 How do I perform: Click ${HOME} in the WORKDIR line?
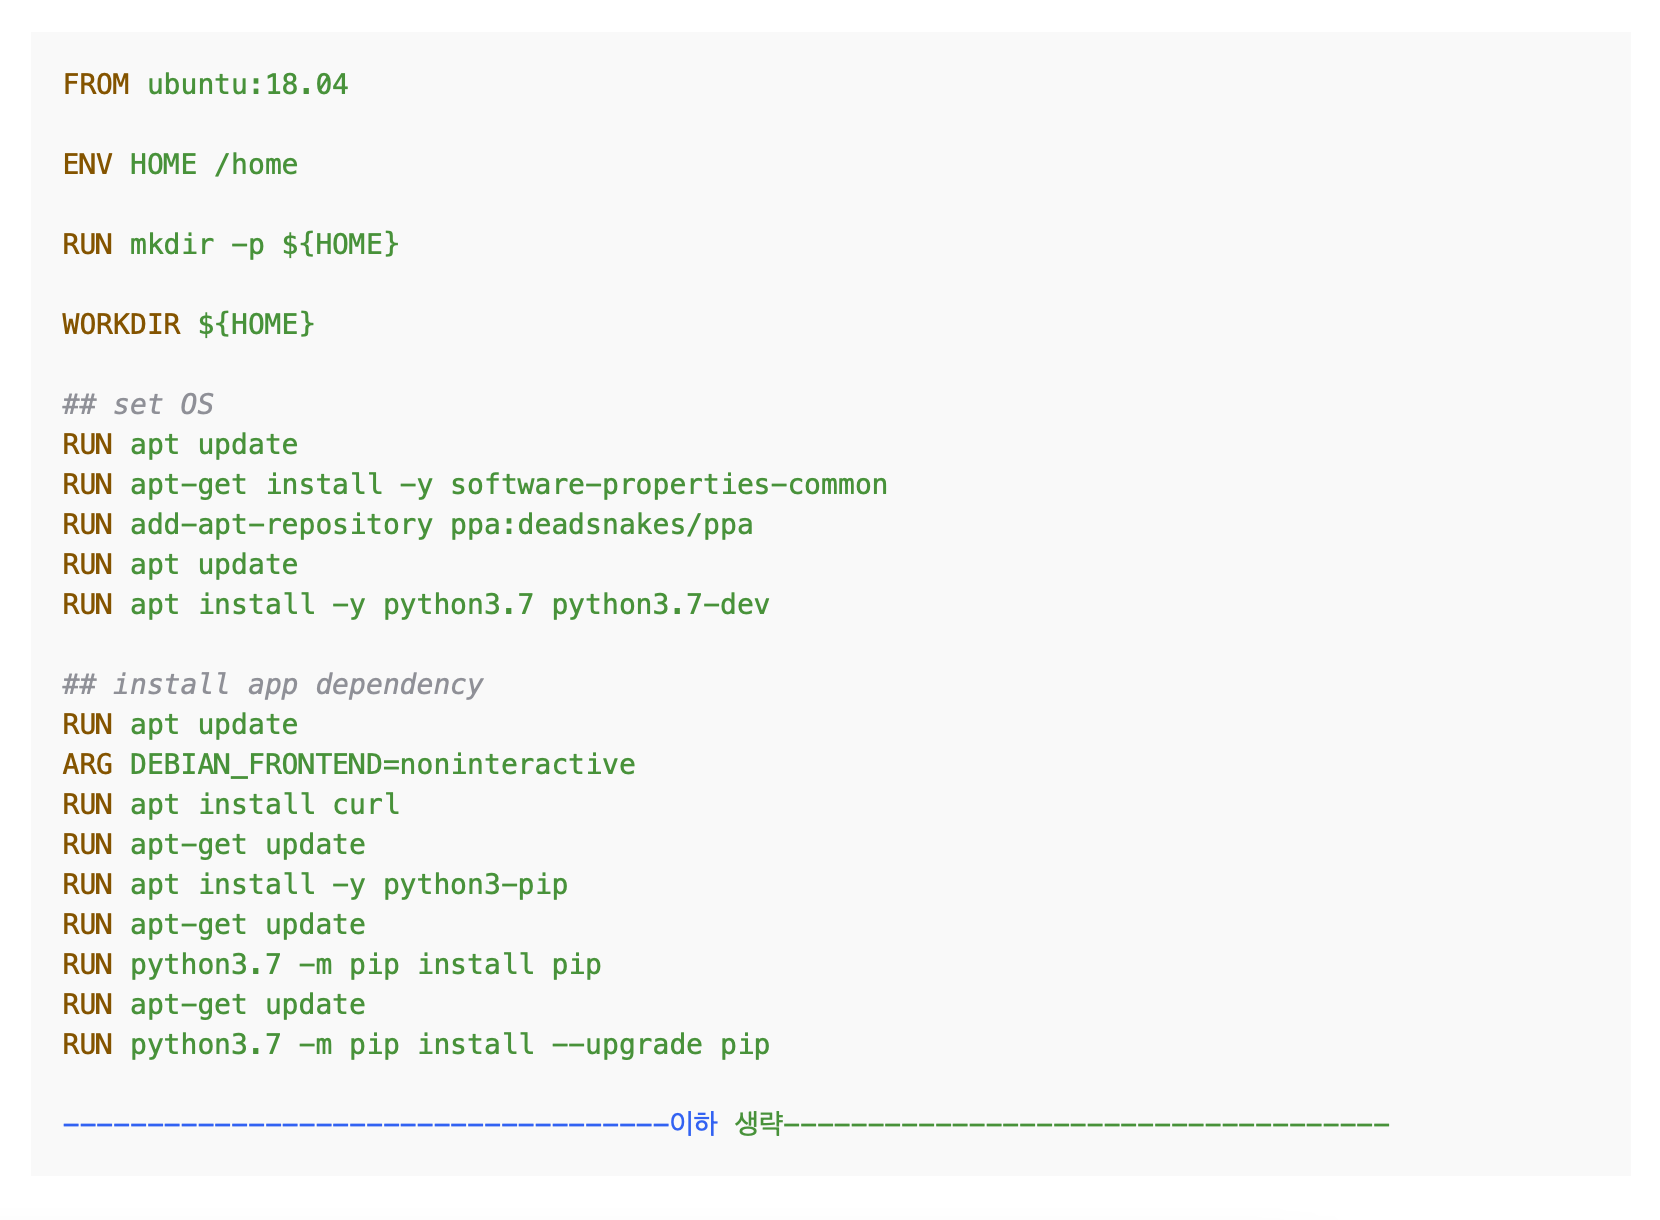point(256,325)
